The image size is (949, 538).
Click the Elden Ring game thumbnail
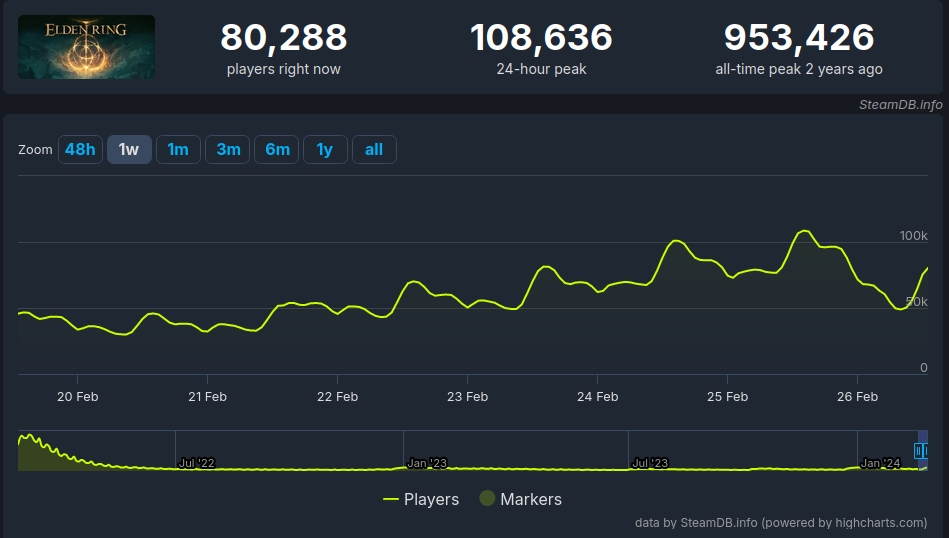(x=86, y=47)
